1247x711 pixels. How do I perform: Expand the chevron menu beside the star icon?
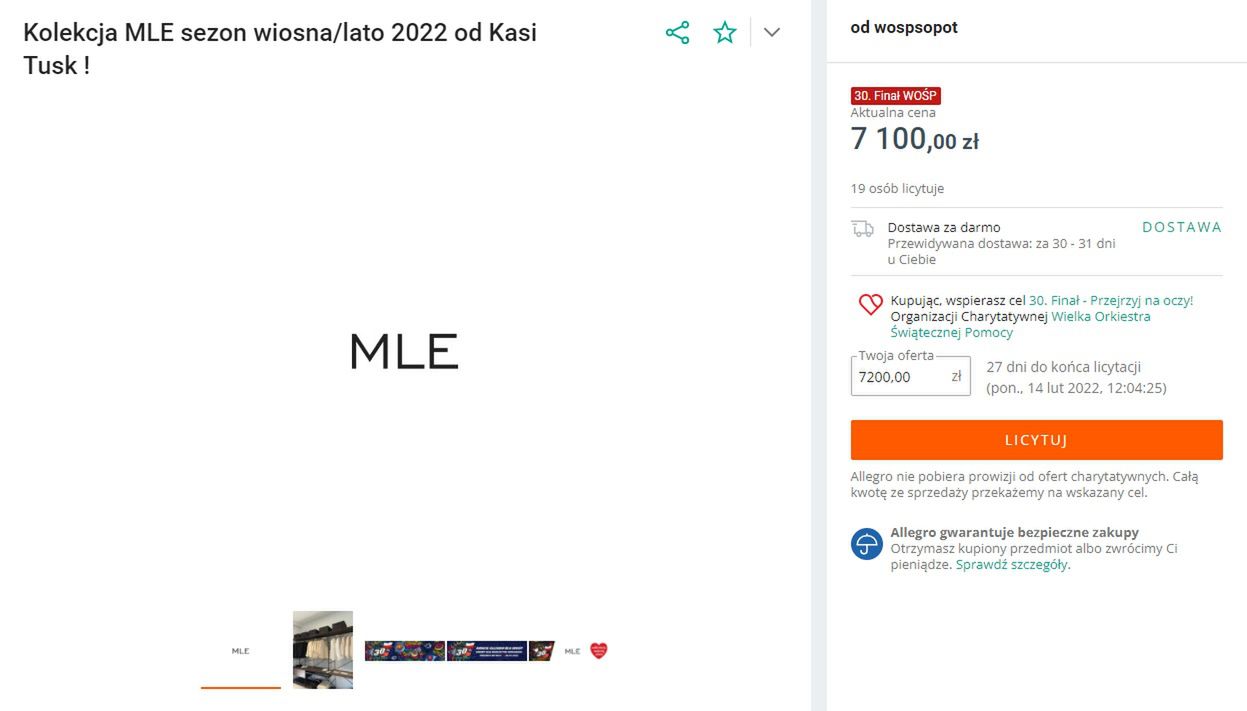(771, 32)
